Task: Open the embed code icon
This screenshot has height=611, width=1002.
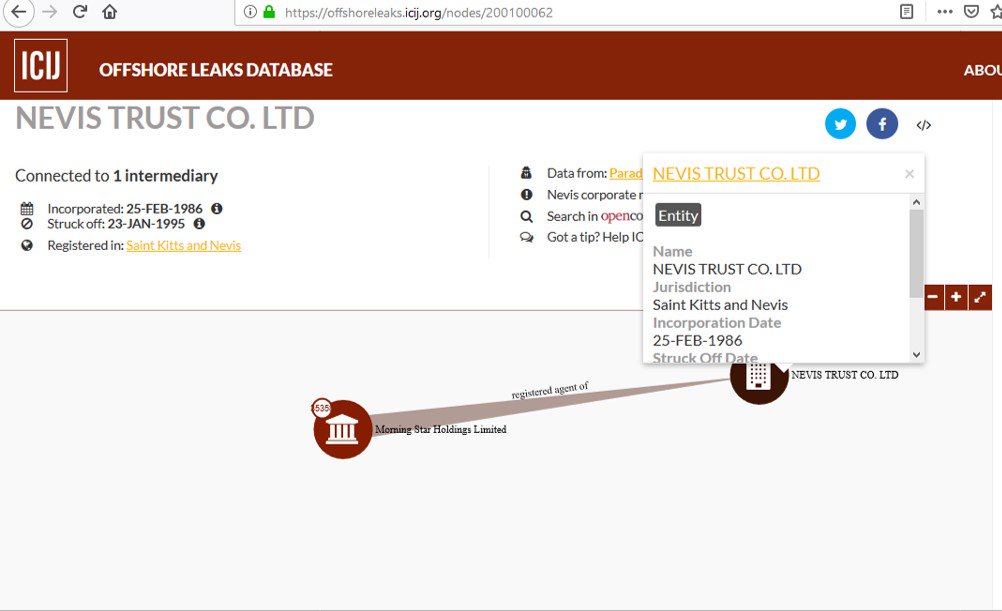Action: pos(923,125)
